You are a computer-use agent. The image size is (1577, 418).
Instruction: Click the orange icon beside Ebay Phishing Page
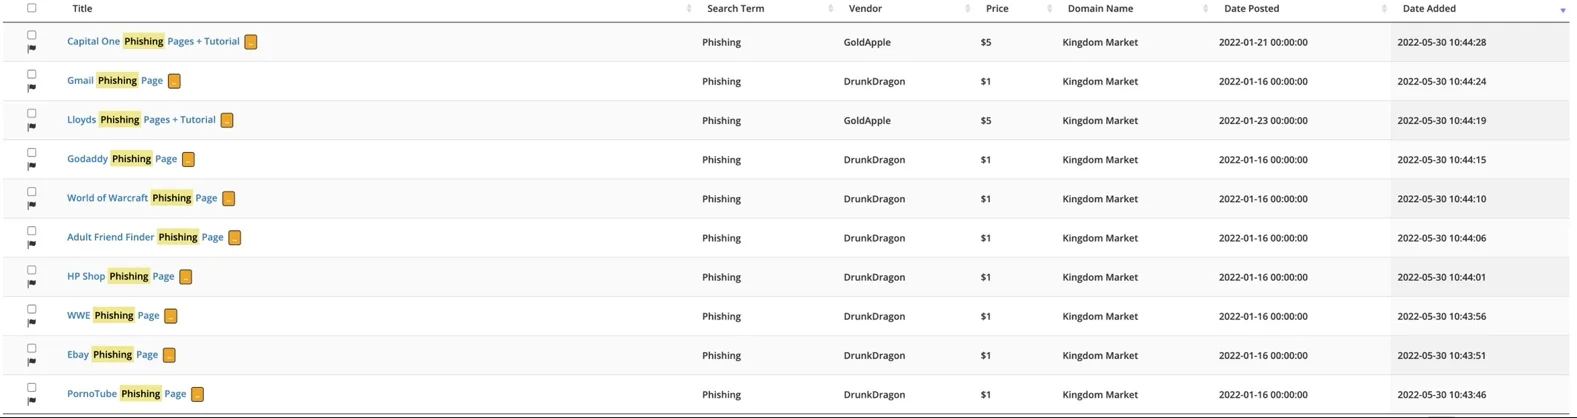(x=169, y=355)
